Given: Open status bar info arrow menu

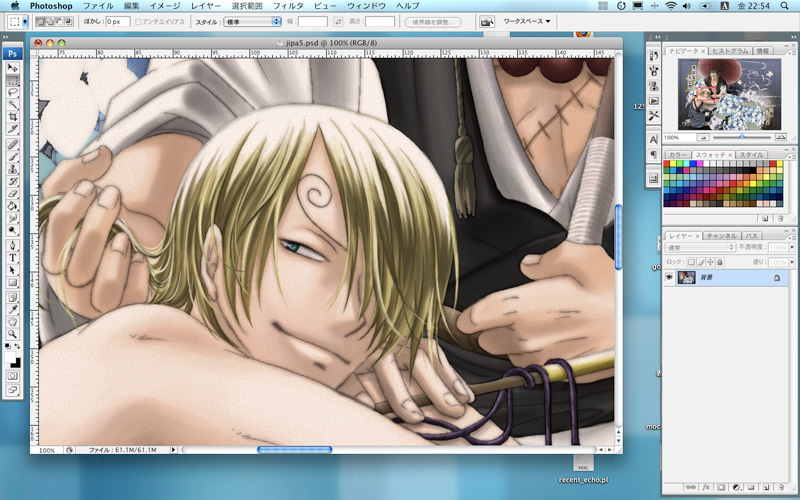Looking at the screenshot, I should tap(173, 450).
